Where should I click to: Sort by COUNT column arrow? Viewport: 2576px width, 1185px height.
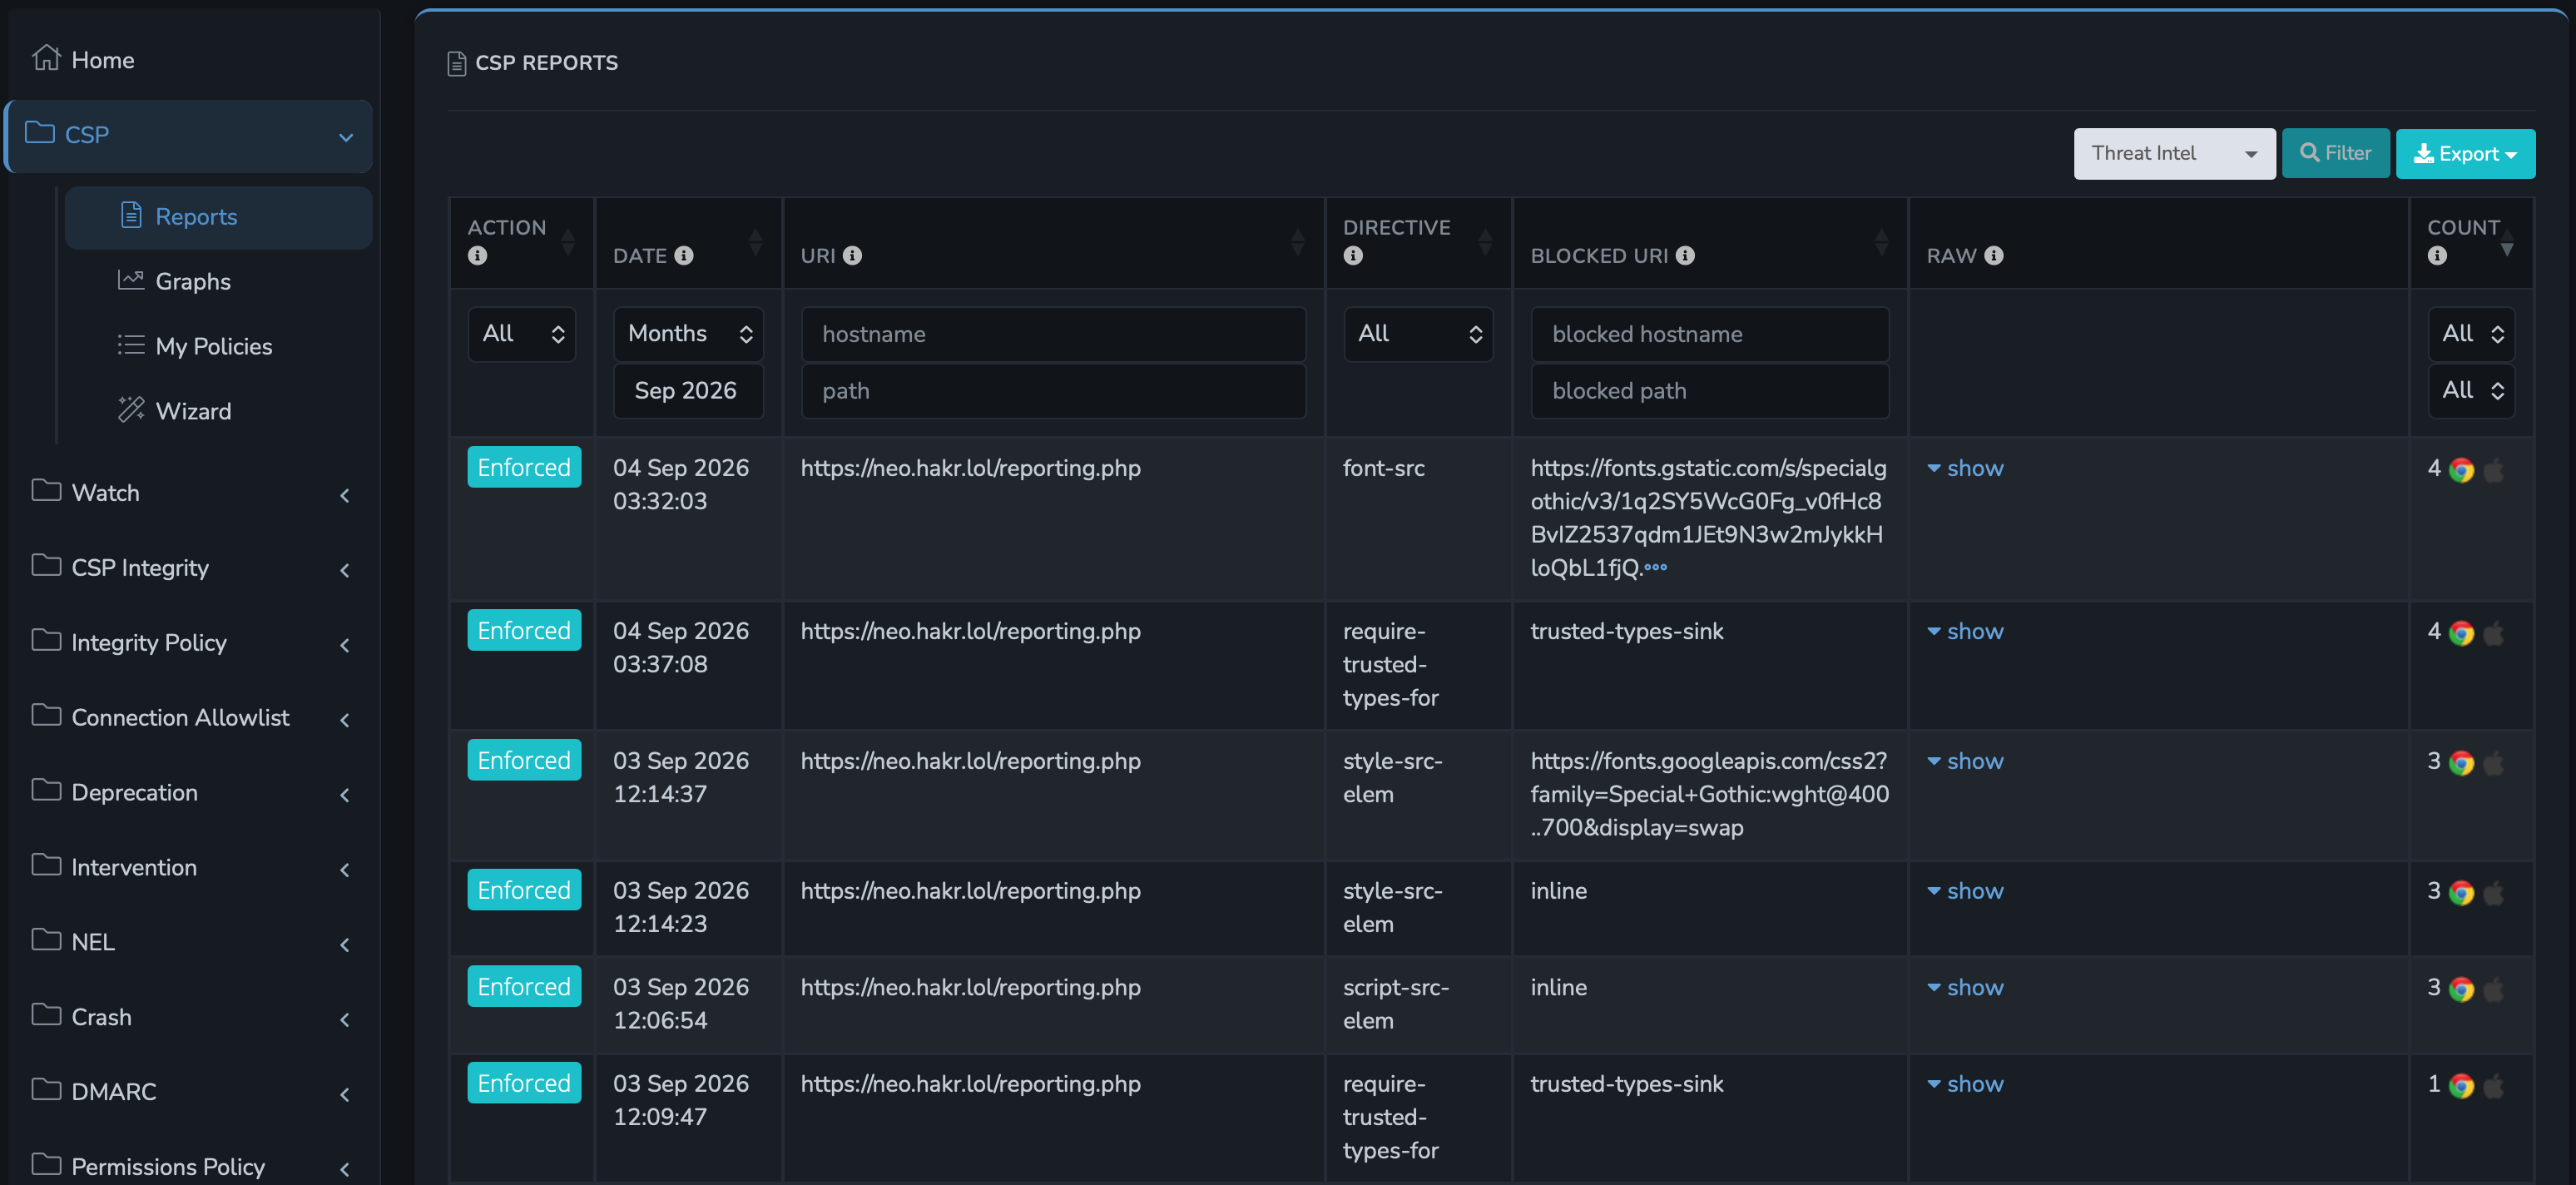coord(2507,242)
